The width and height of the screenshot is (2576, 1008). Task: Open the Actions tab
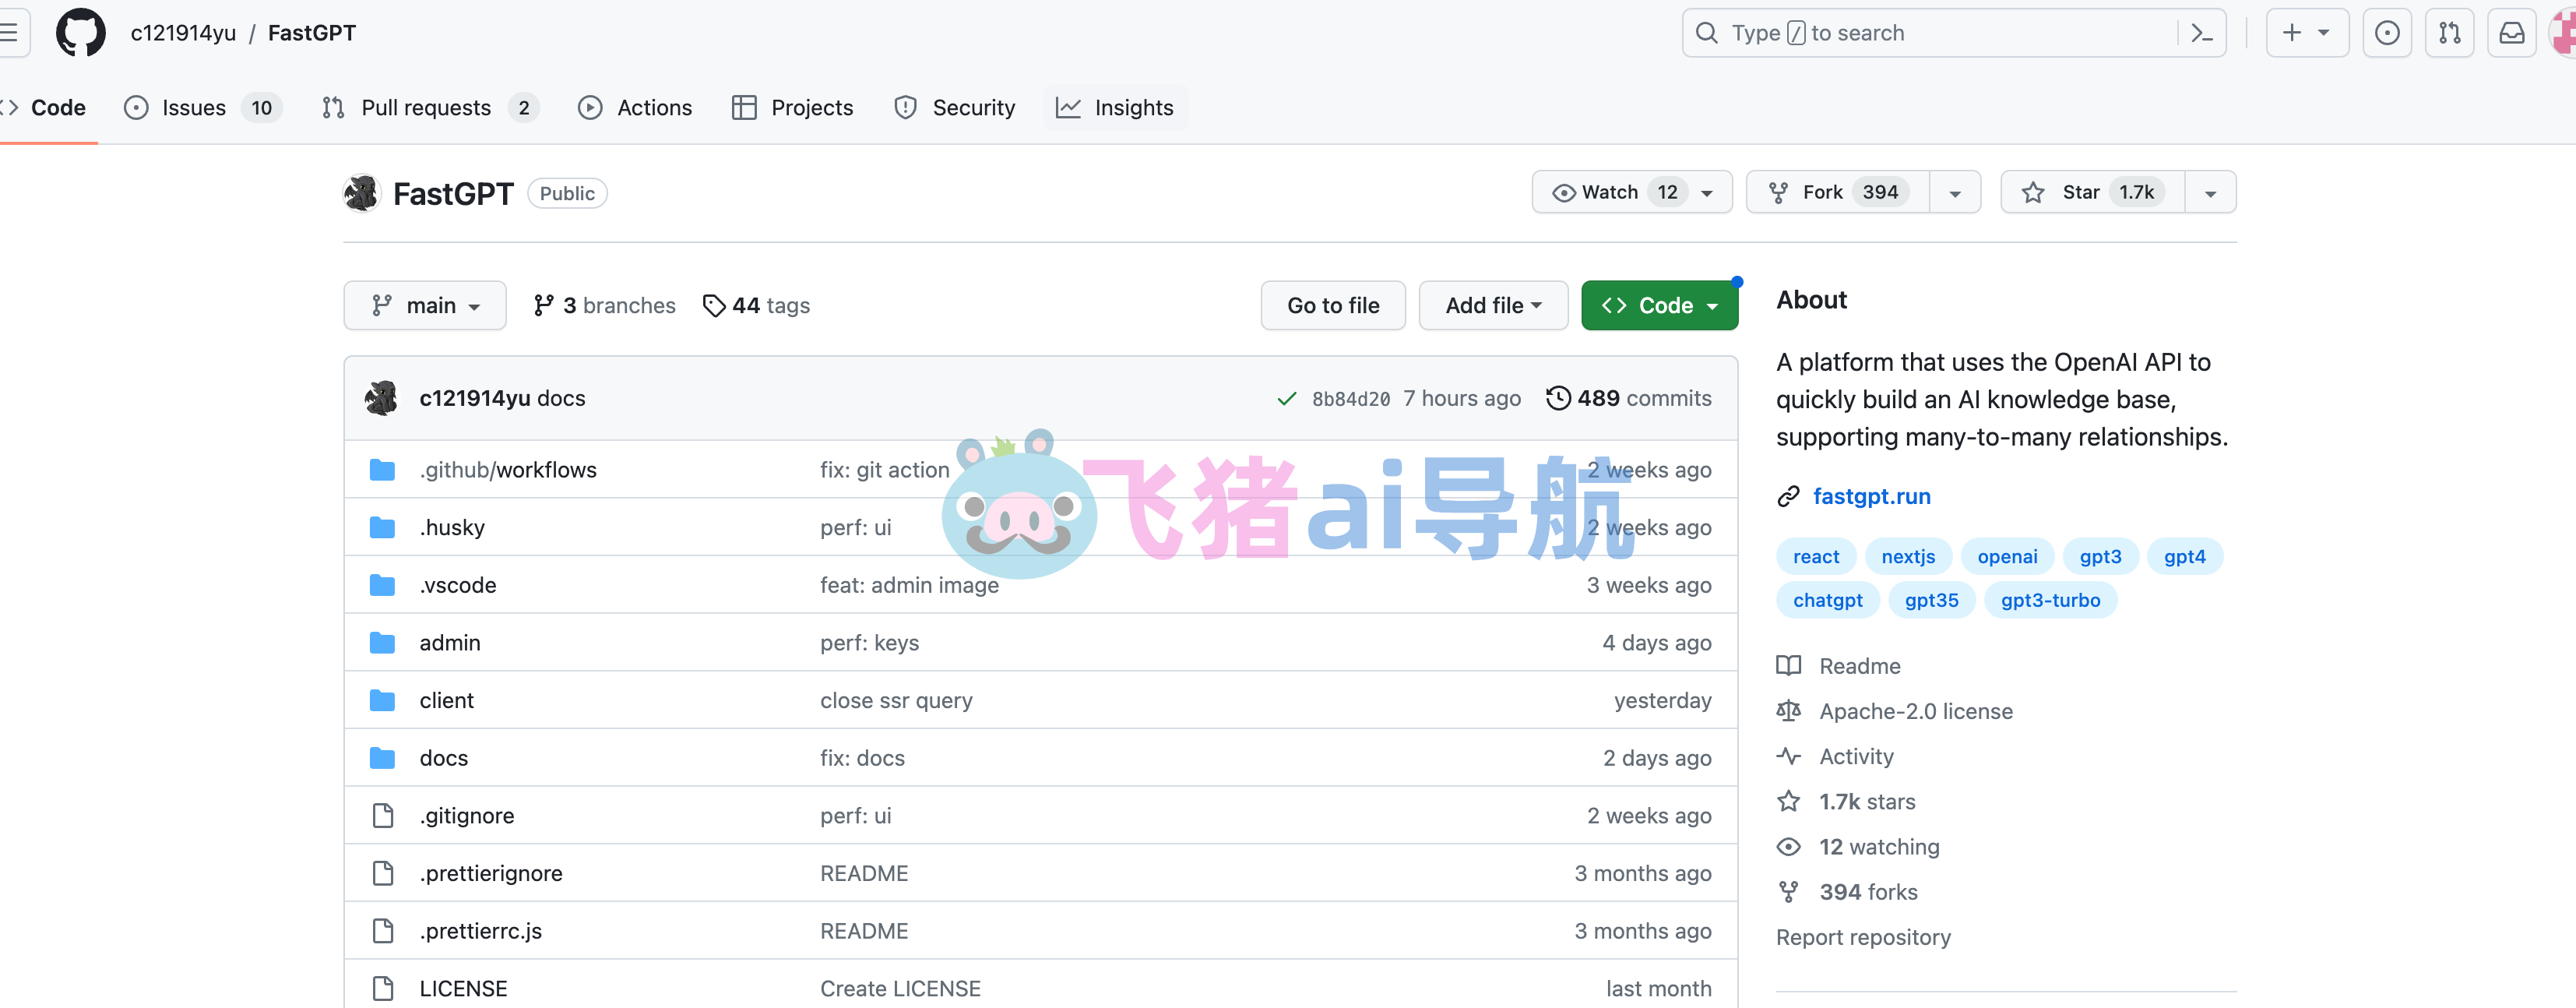coord(635,108)
